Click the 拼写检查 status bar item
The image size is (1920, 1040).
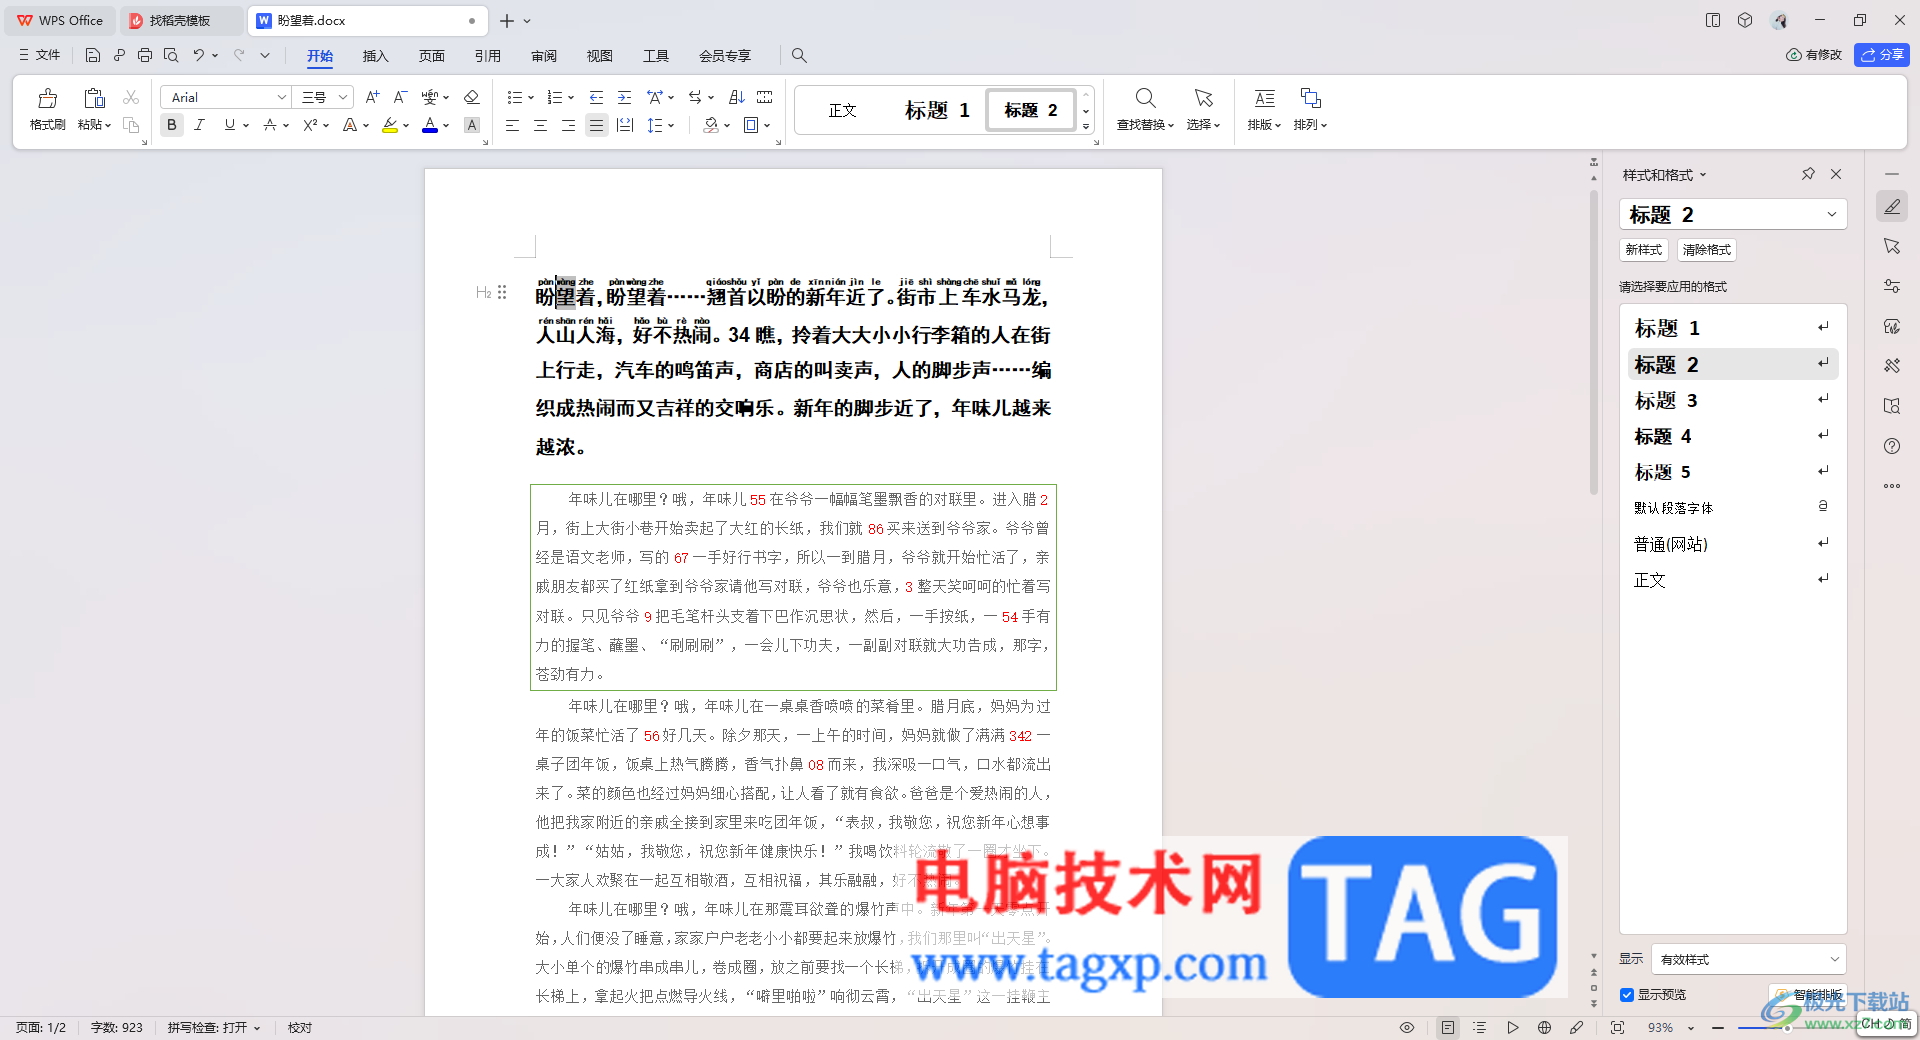point(213,1028)
